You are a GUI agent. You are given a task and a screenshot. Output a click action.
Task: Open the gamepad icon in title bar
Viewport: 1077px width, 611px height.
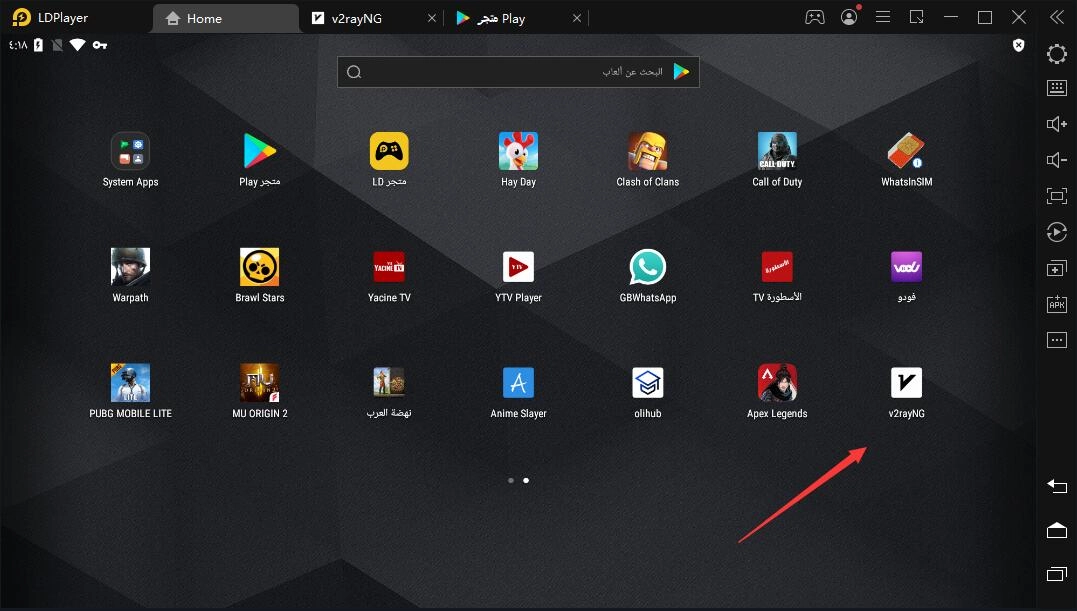(x=815, y=17)
